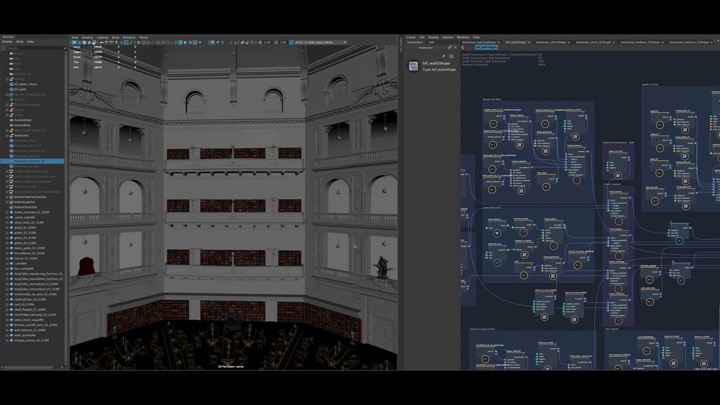Open the ACES view transform dropdown
This screenshot has height=405, width=720.
(x=321, y=42)
